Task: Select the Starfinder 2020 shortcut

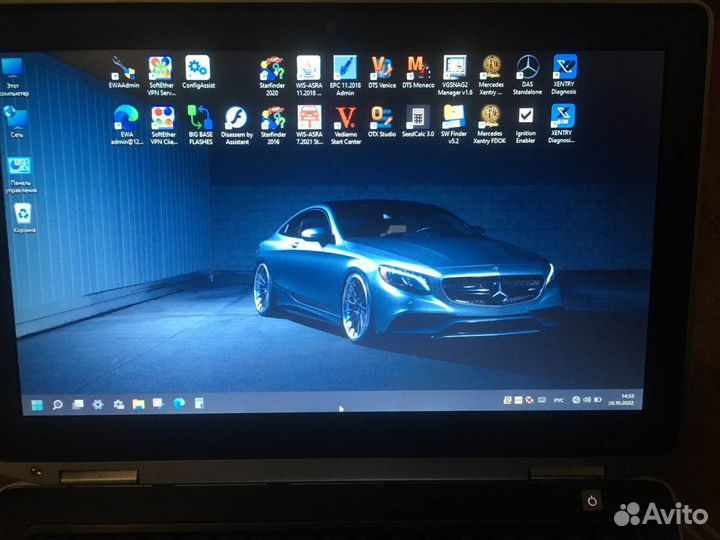Action: click(272, 76)
